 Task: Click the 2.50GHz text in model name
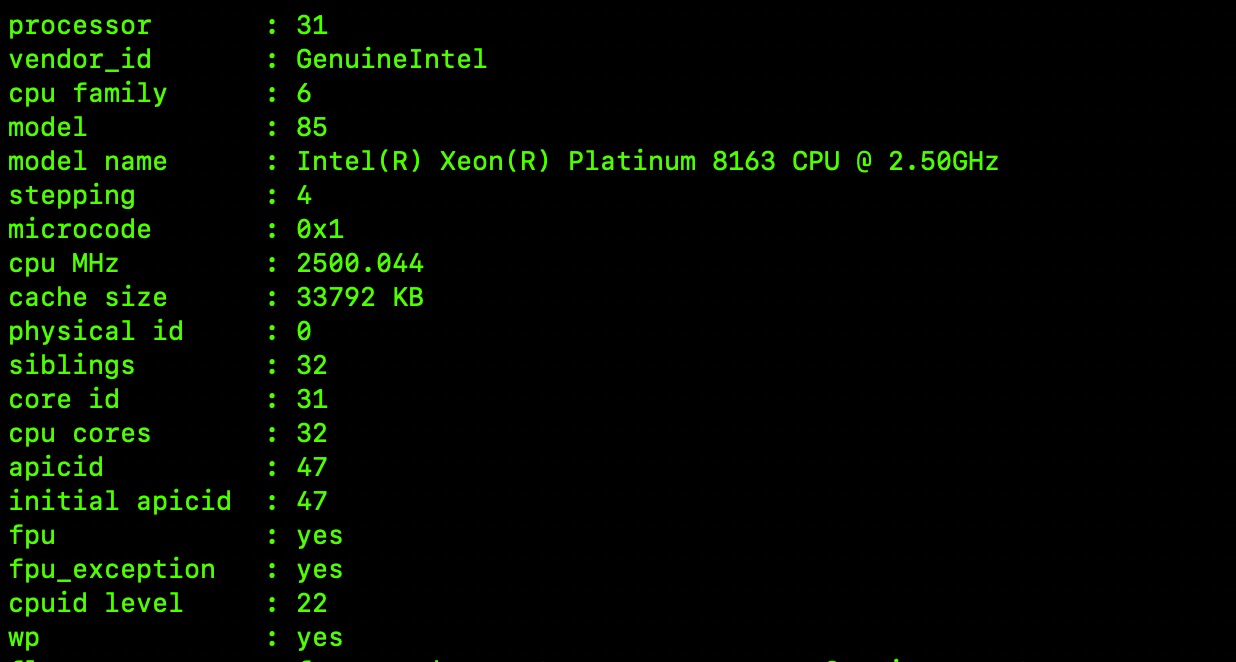coord(943,161)
